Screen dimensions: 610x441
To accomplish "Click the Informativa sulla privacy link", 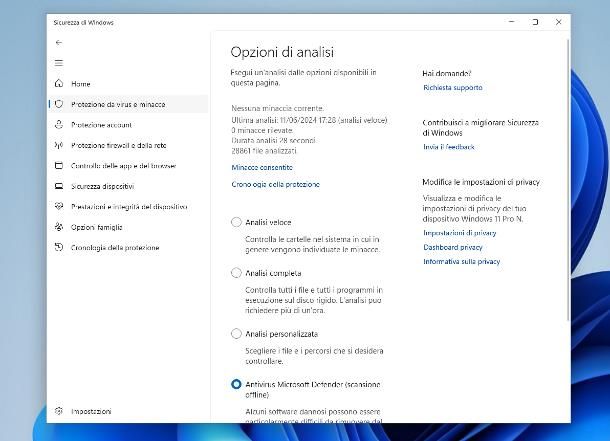I will pyautogui.click(x=461, y=262).
